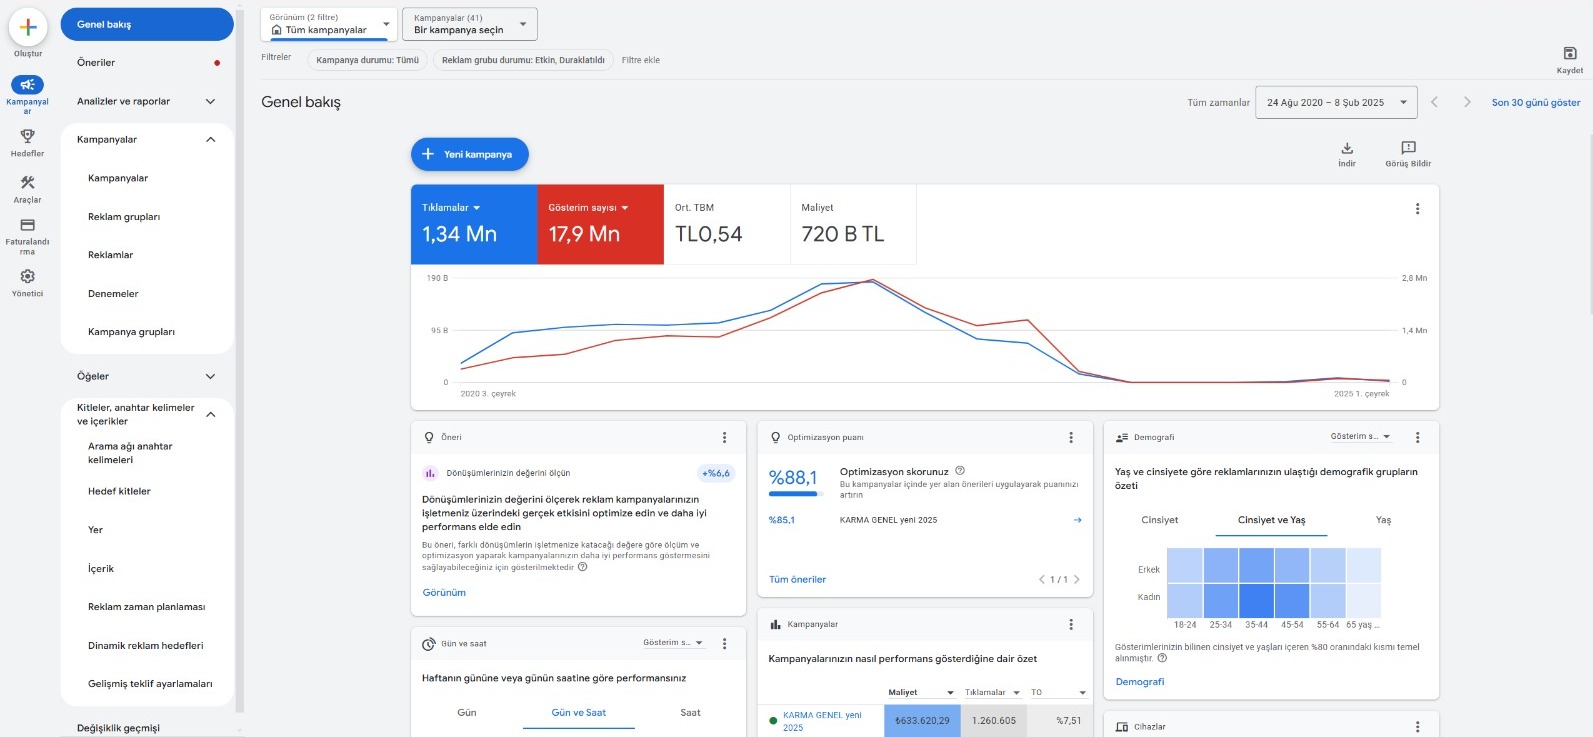Click the Görüş Bildir feedback icon
Screen dimensions: 1593x737
point(1408,148)
